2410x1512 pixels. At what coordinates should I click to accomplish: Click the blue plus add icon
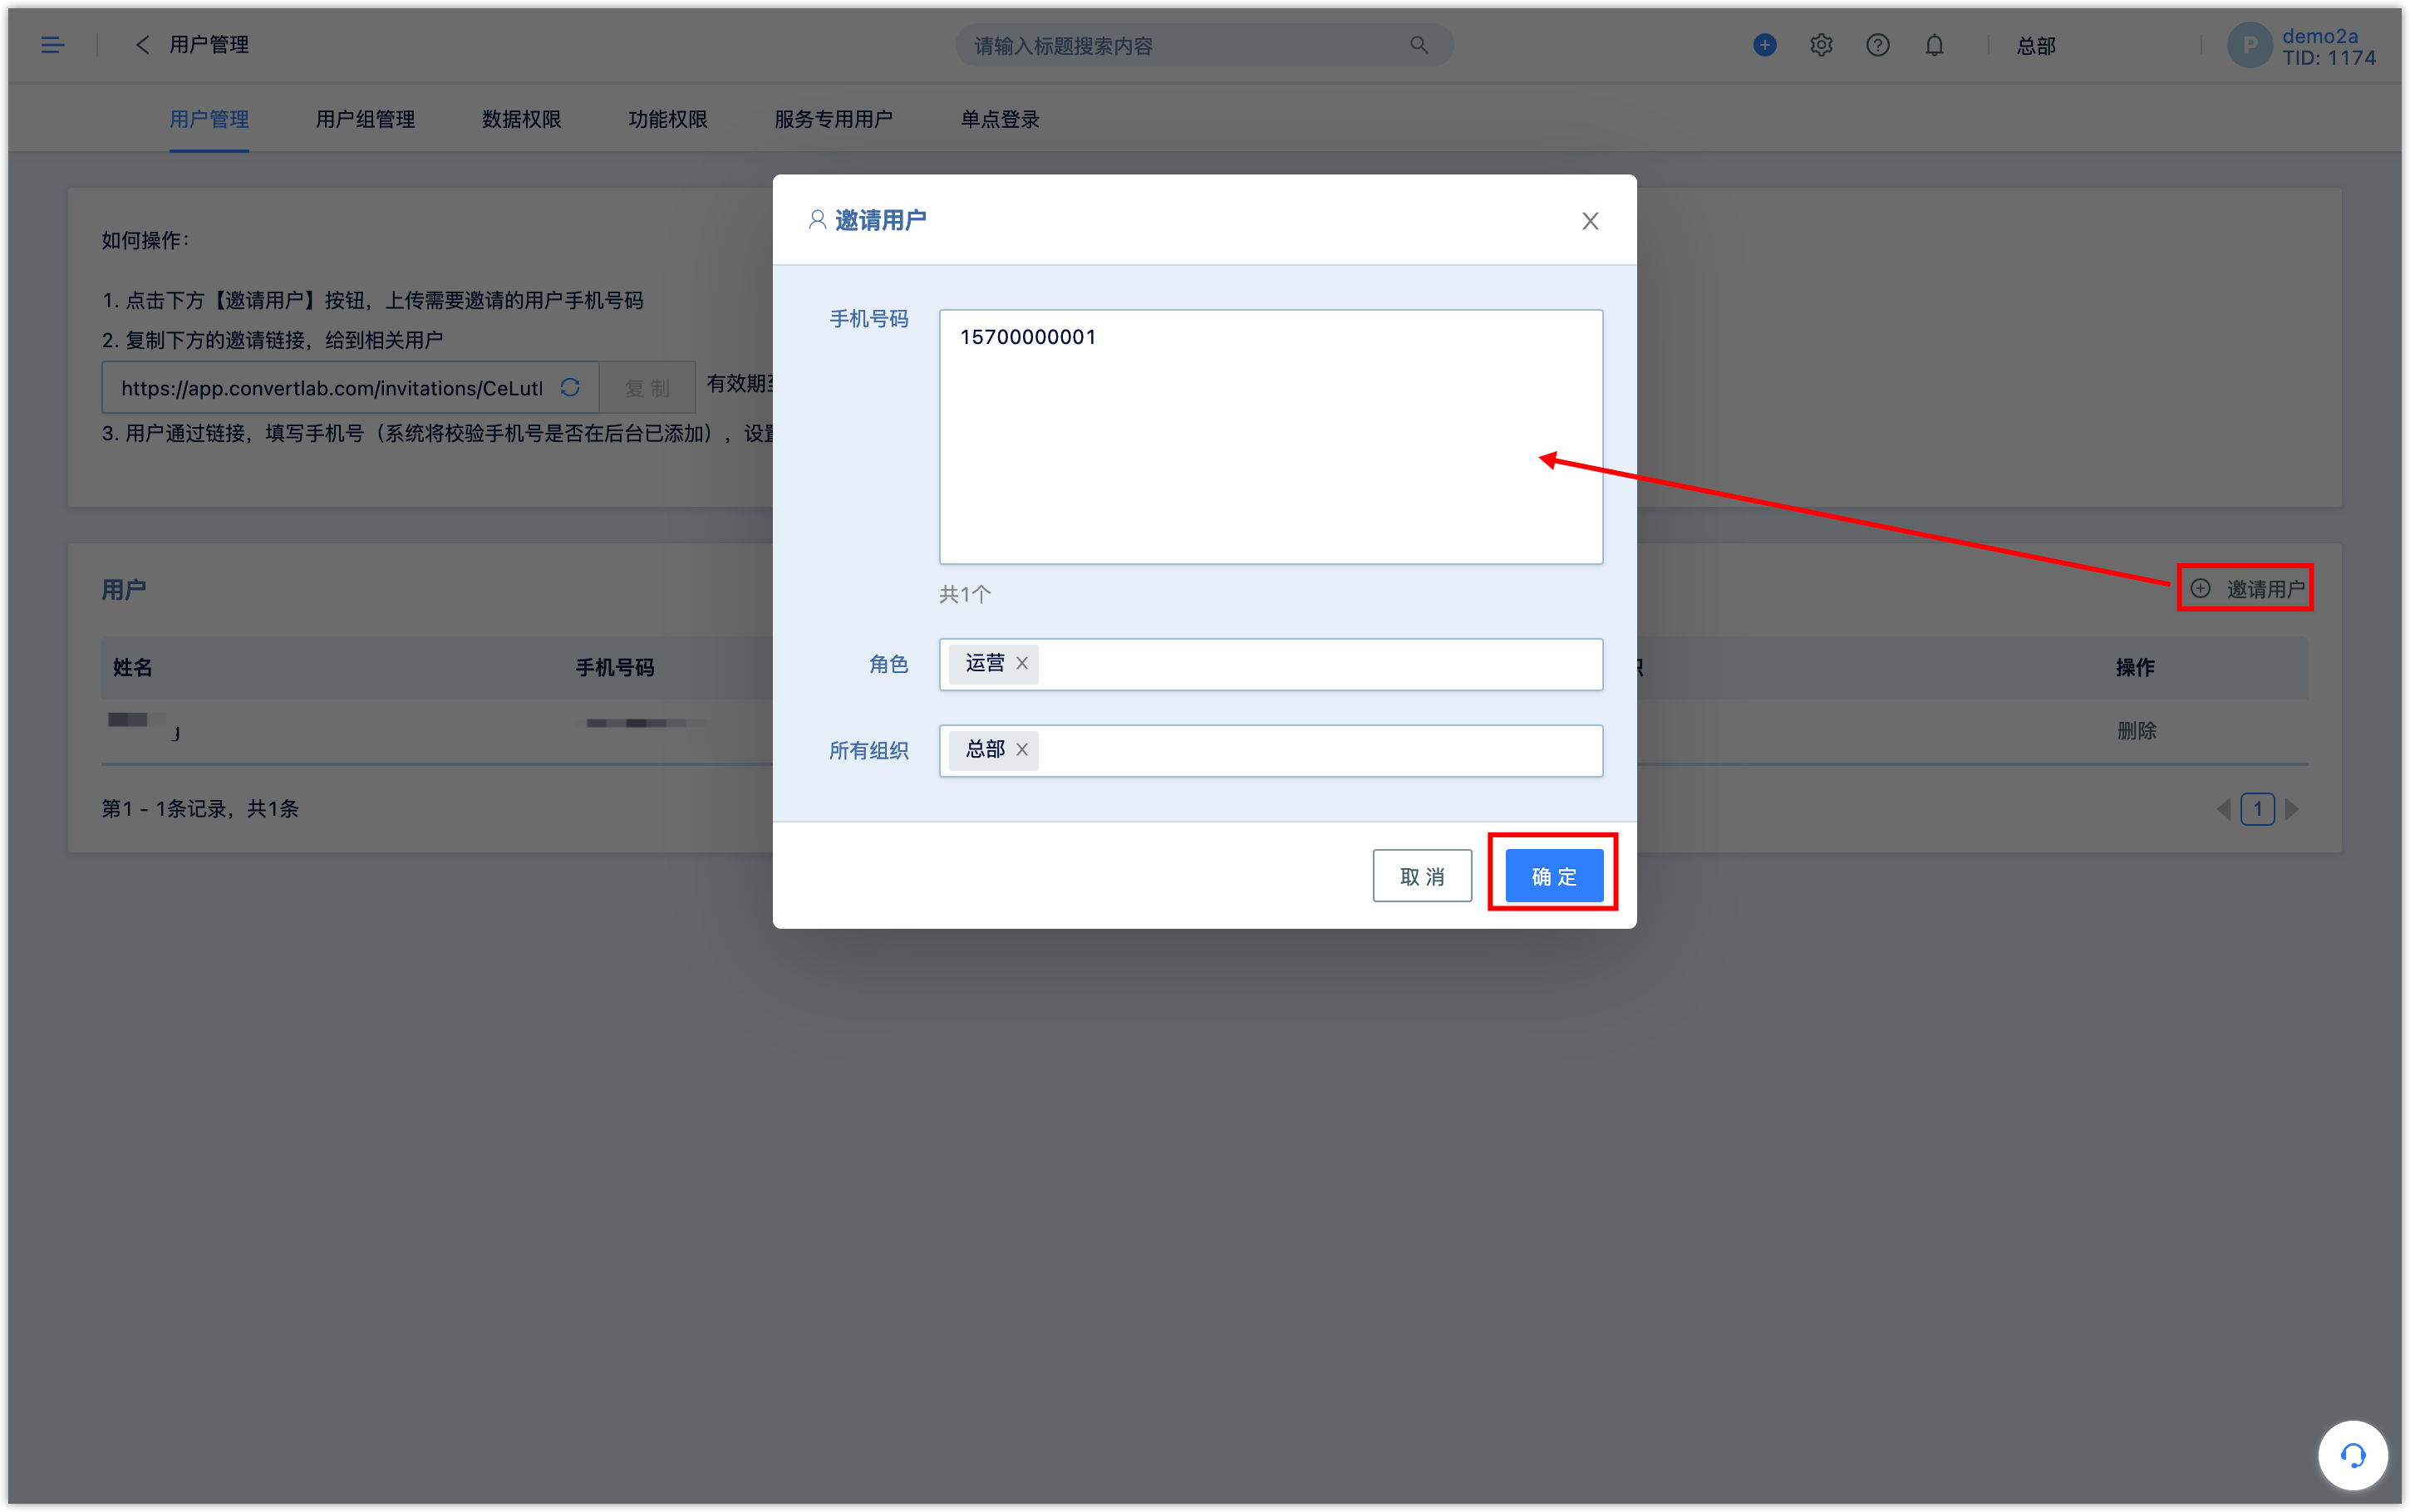tap(1764, 45)
